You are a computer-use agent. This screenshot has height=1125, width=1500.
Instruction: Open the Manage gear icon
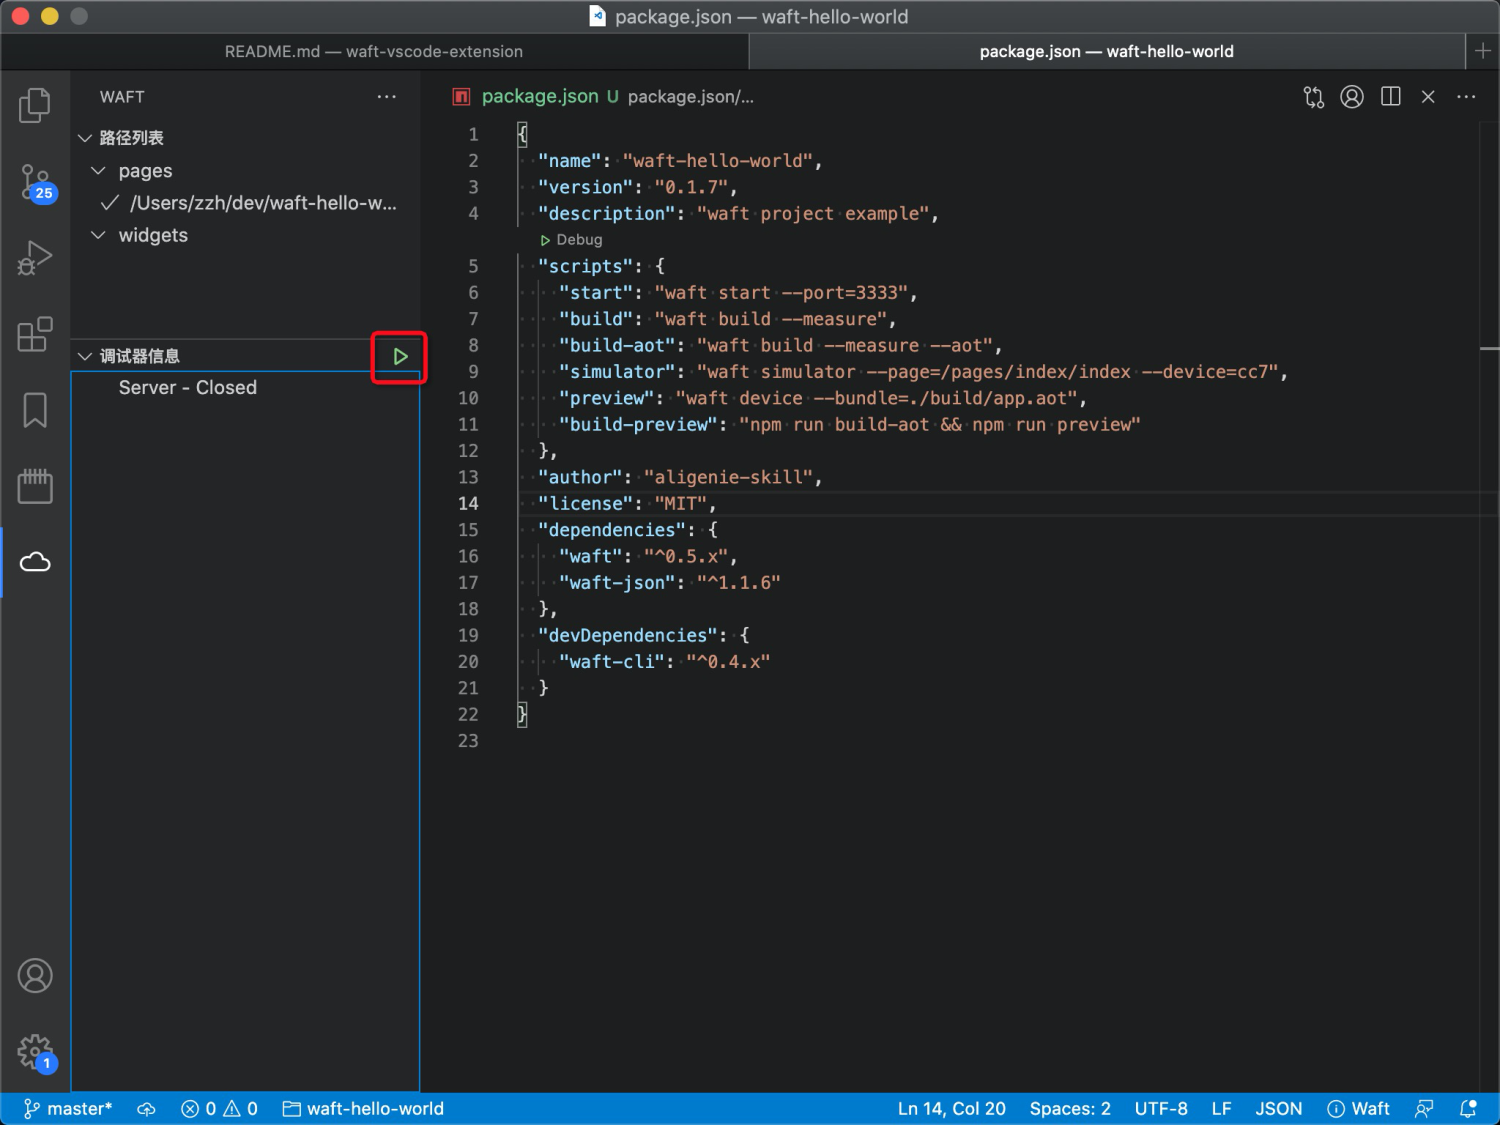[35, 1052]
